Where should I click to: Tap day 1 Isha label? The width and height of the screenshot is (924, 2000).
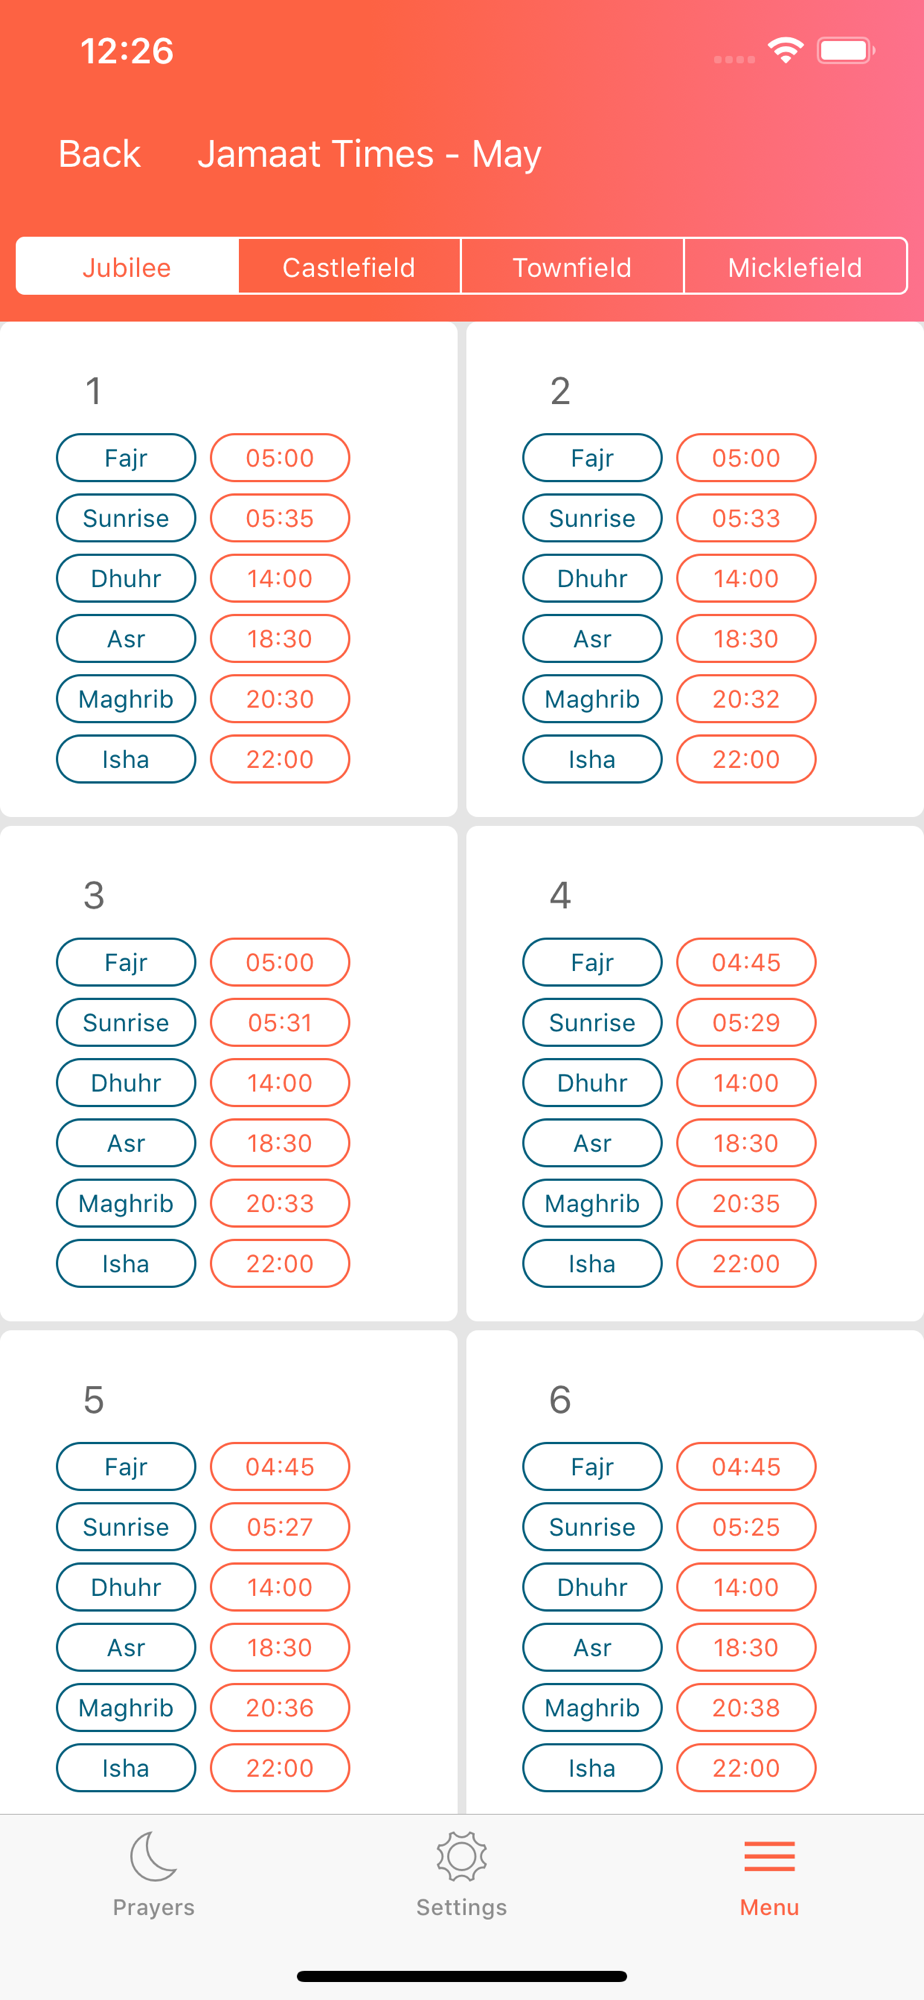click(x=126, y=759)
